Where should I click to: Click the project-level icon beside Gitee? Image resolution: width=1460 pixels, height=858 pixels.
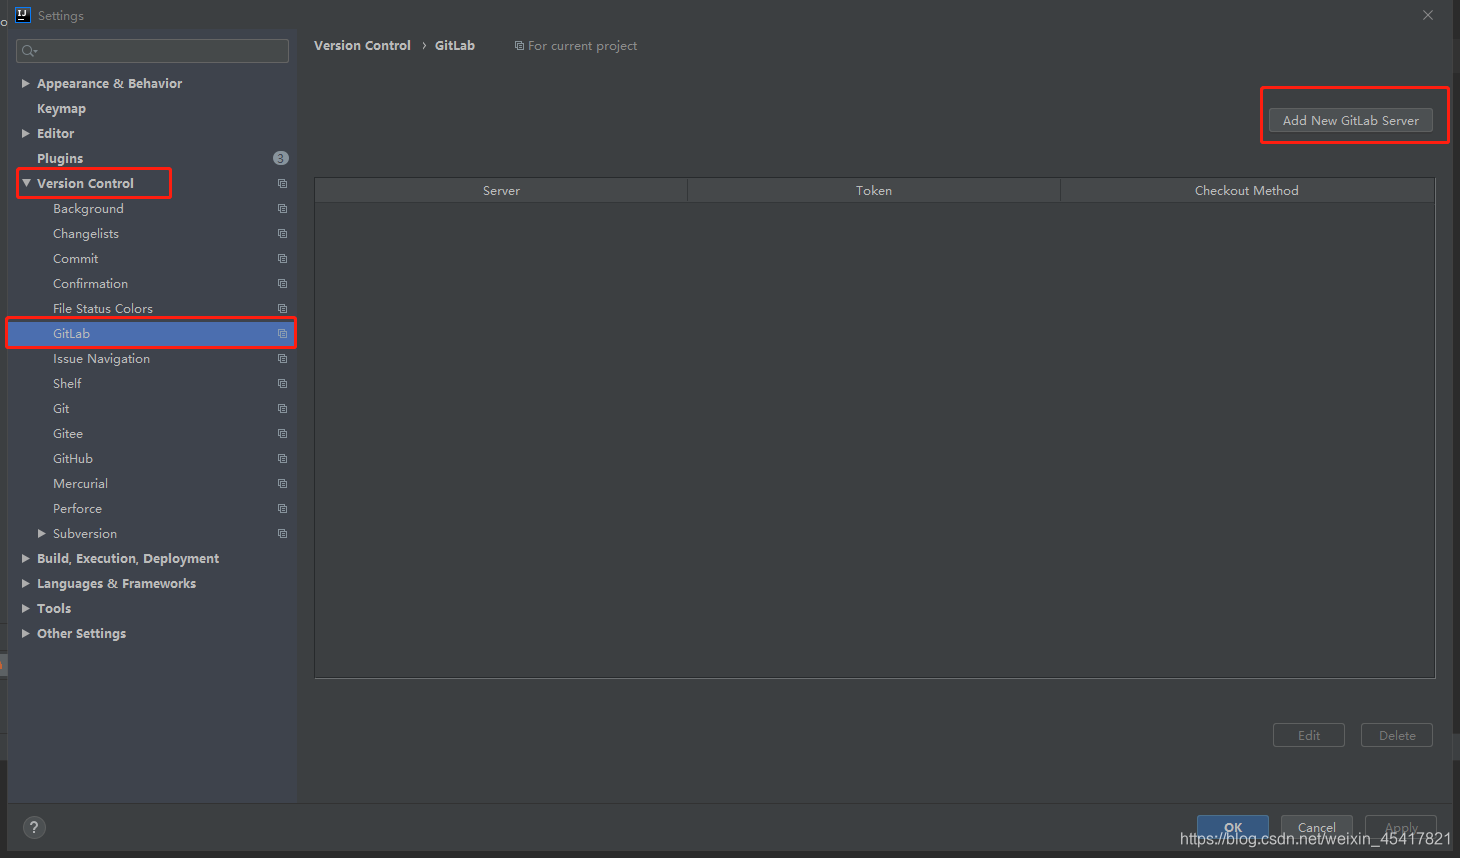[x=282, y=434]
